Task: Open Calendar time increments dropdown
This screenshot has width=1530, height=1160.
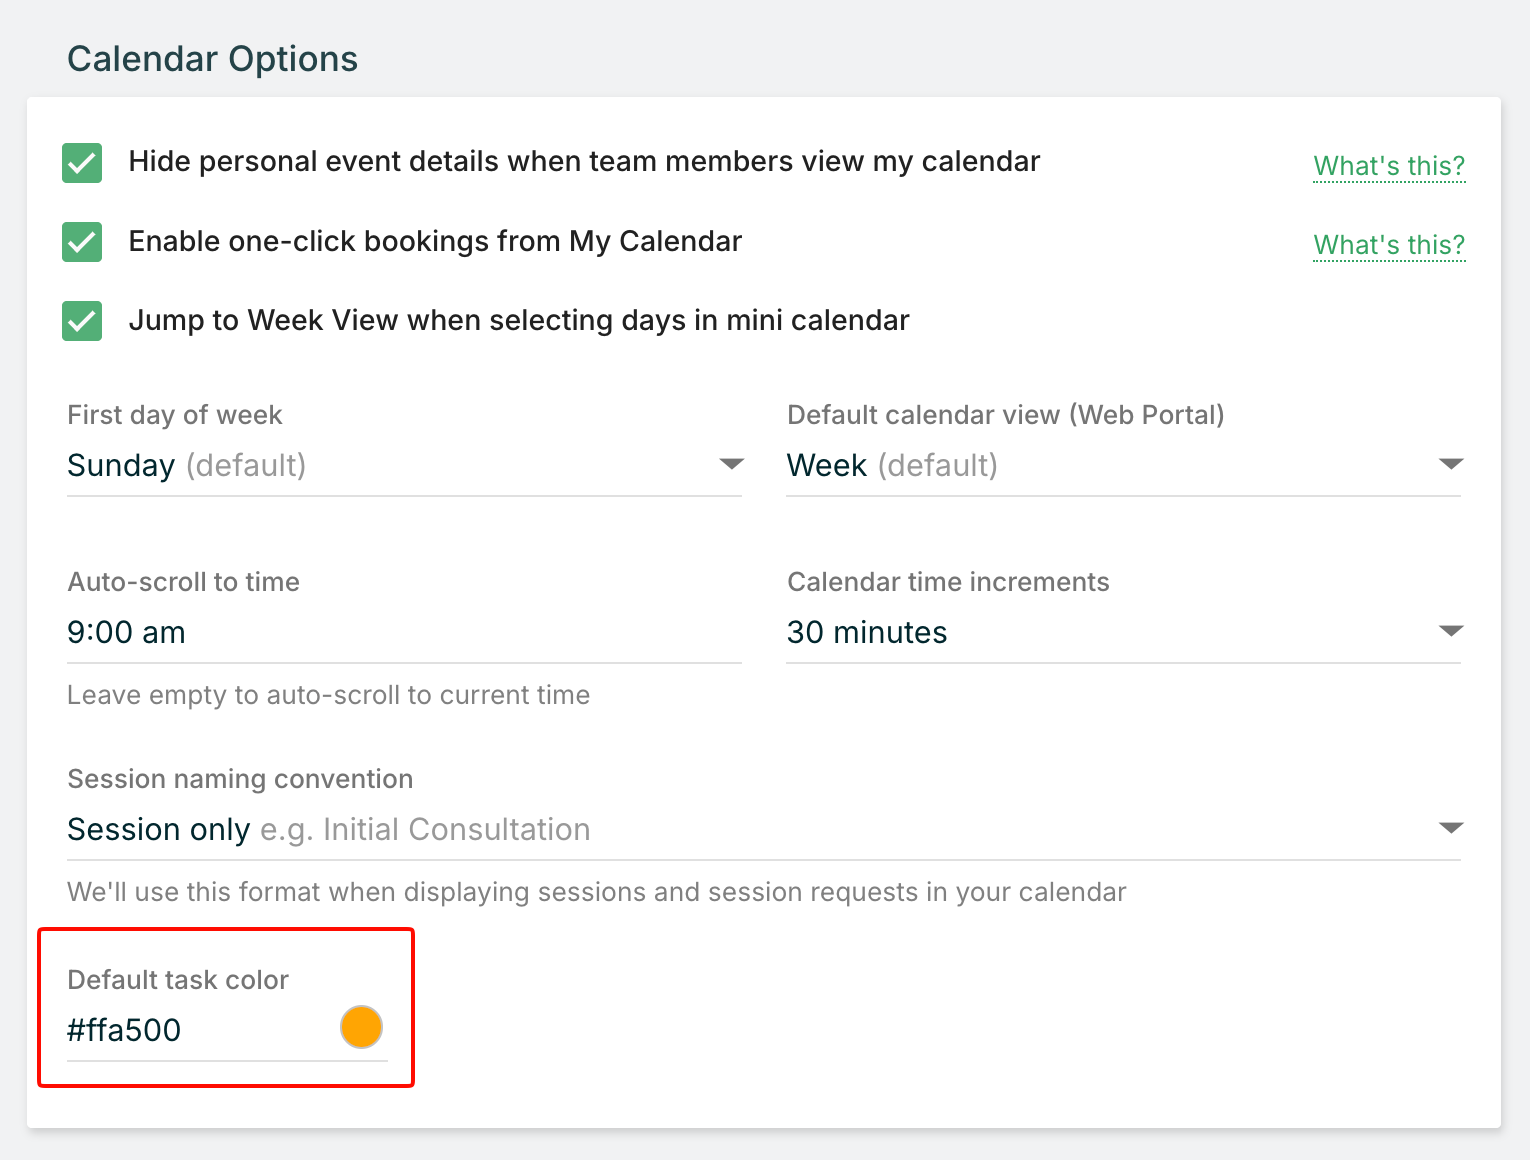Action: tap(1124, 633)
